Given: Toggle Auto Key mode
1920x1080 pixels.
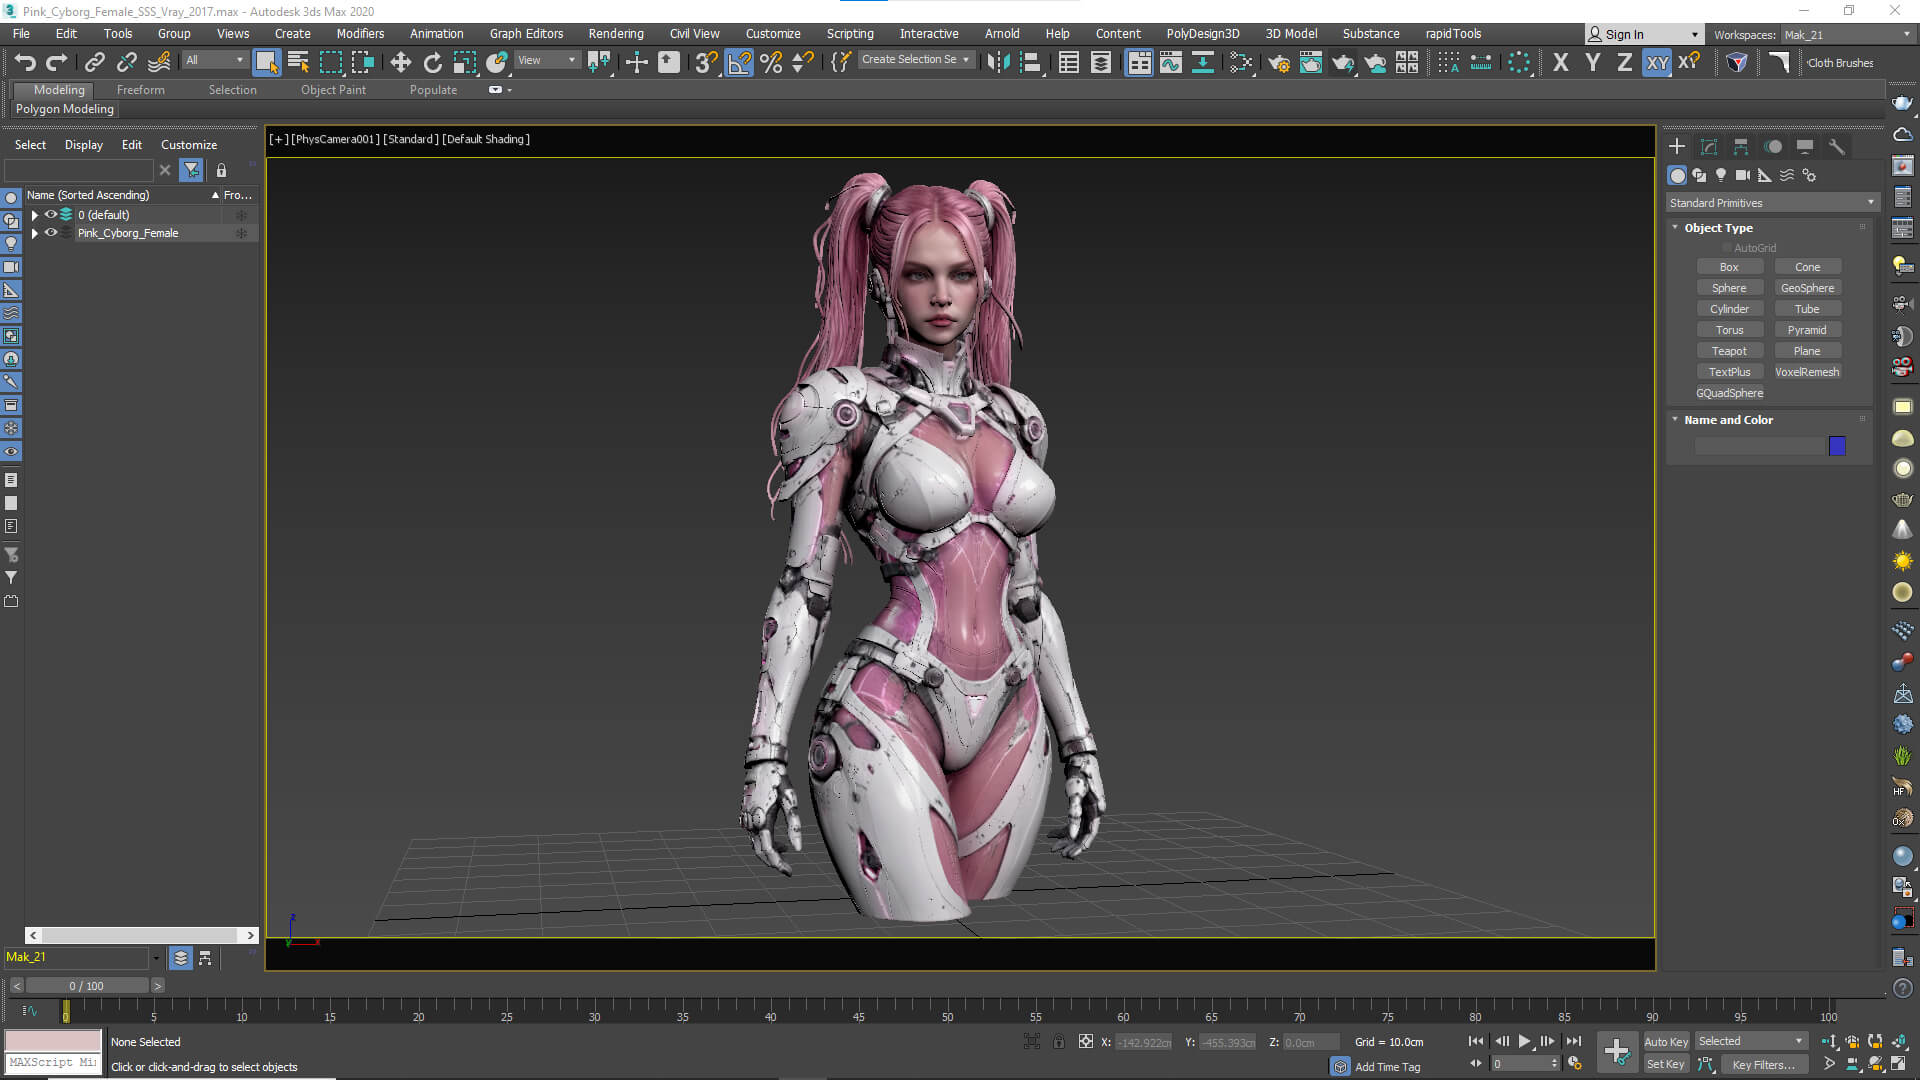Looking at the screenshot, I should (1666, 1042).
